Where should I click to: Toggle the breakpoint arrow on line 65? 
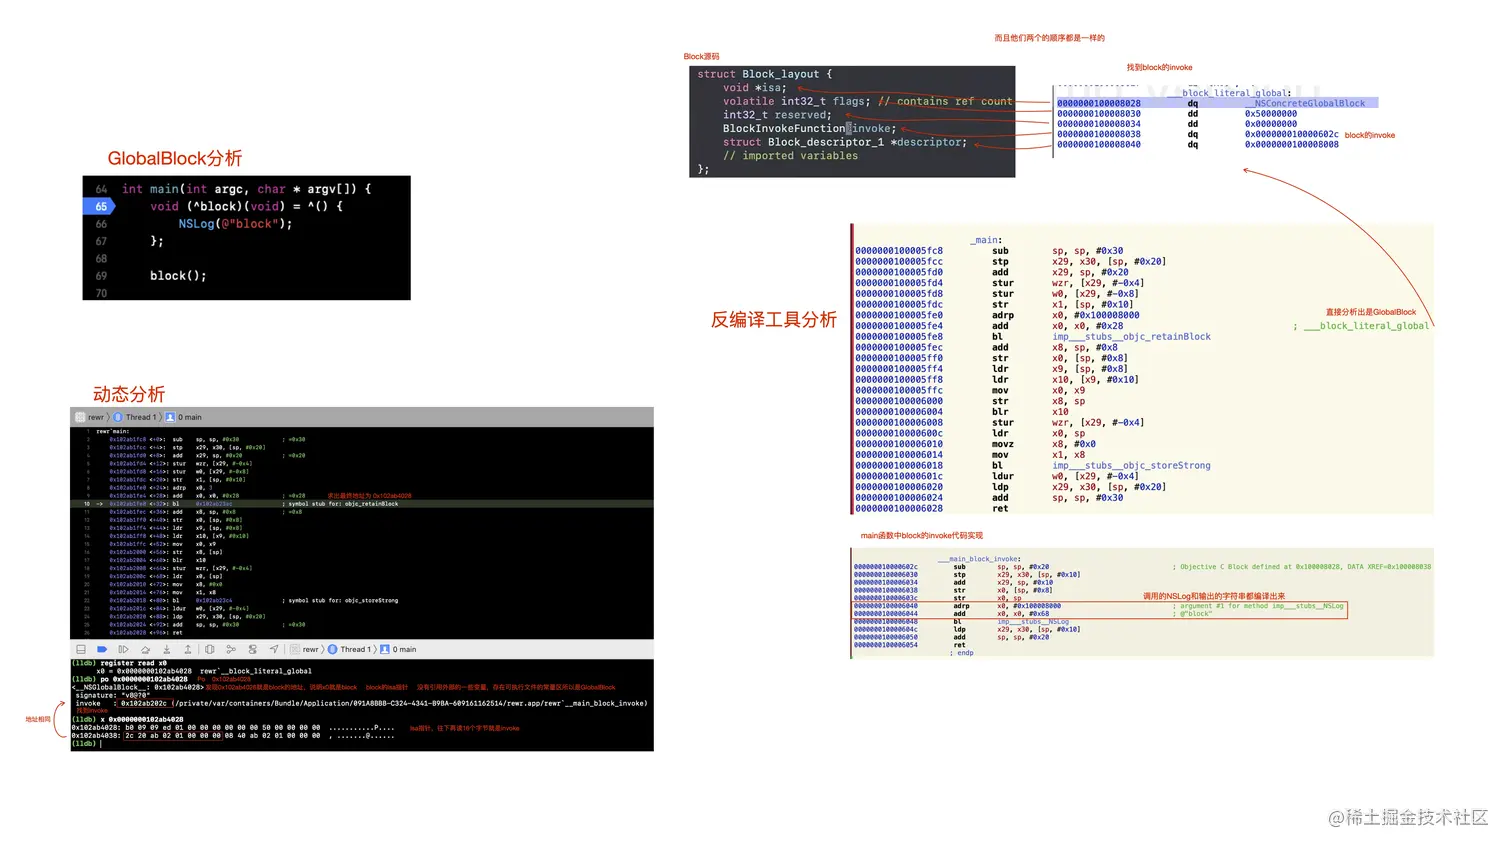coord(99,206)
